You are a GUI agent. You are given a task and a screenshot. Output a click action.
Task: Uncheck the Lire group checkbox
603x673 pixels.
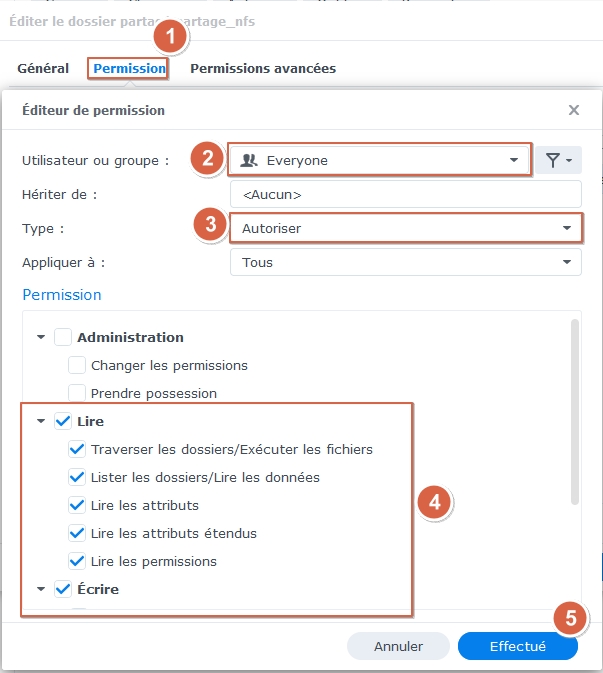(x=63, y=422)
